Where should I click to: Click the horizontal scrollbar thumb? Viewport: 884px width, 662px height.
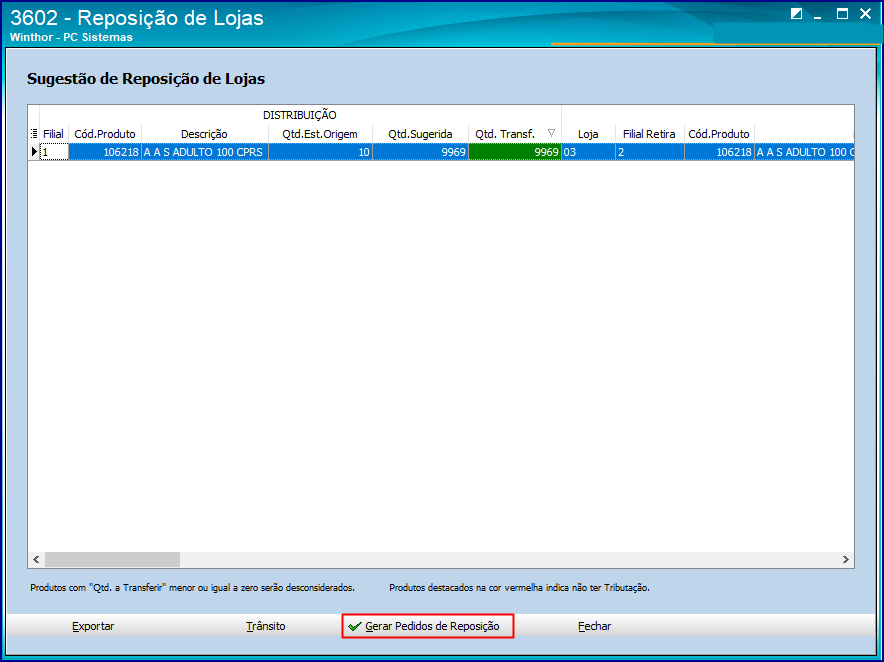point(112,559)
